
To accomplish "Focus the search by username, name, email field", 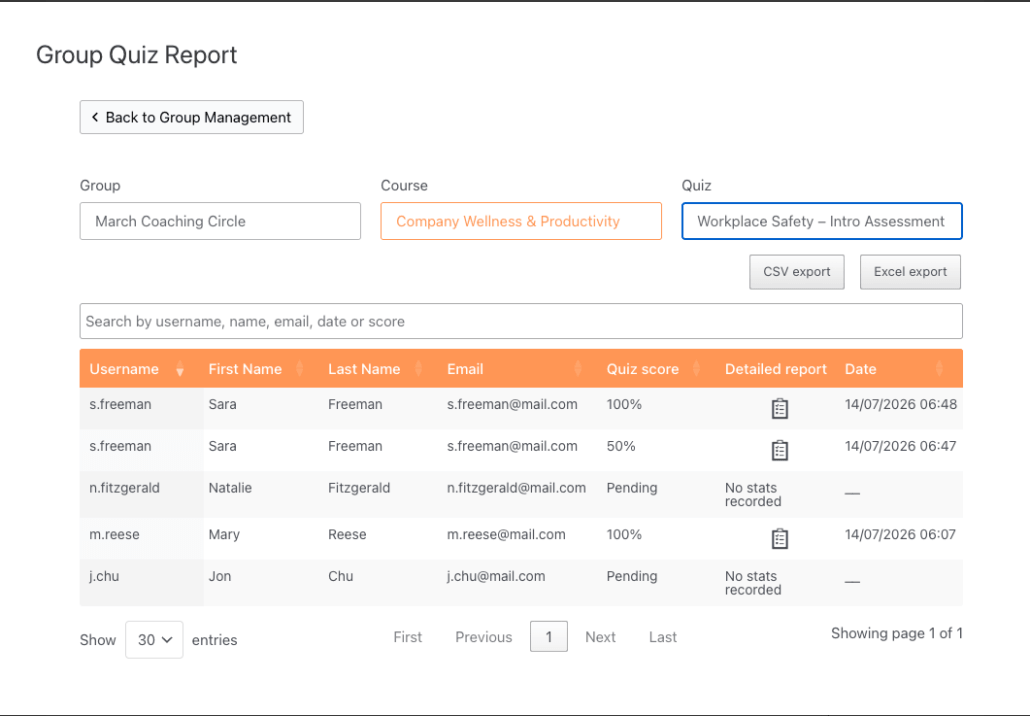I will (x=521, y=321).
